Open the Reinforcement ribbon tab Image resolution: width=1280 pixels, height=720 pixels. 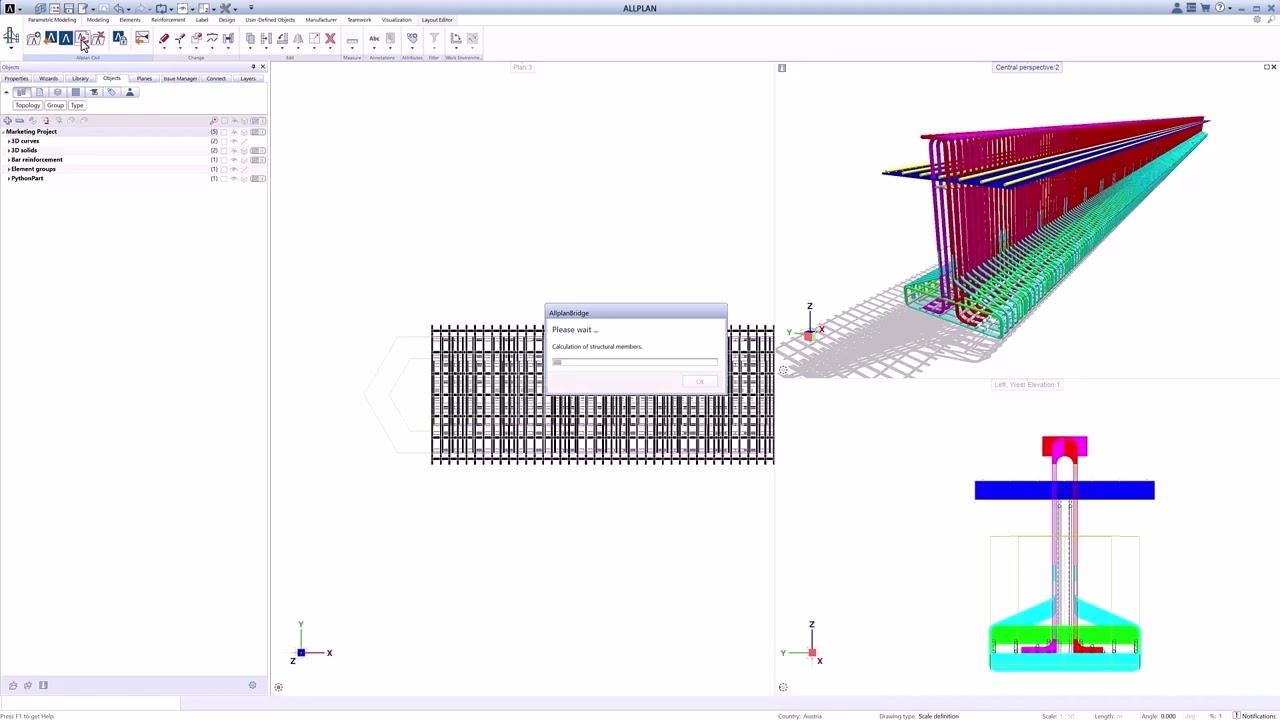[x=168, y=20]
